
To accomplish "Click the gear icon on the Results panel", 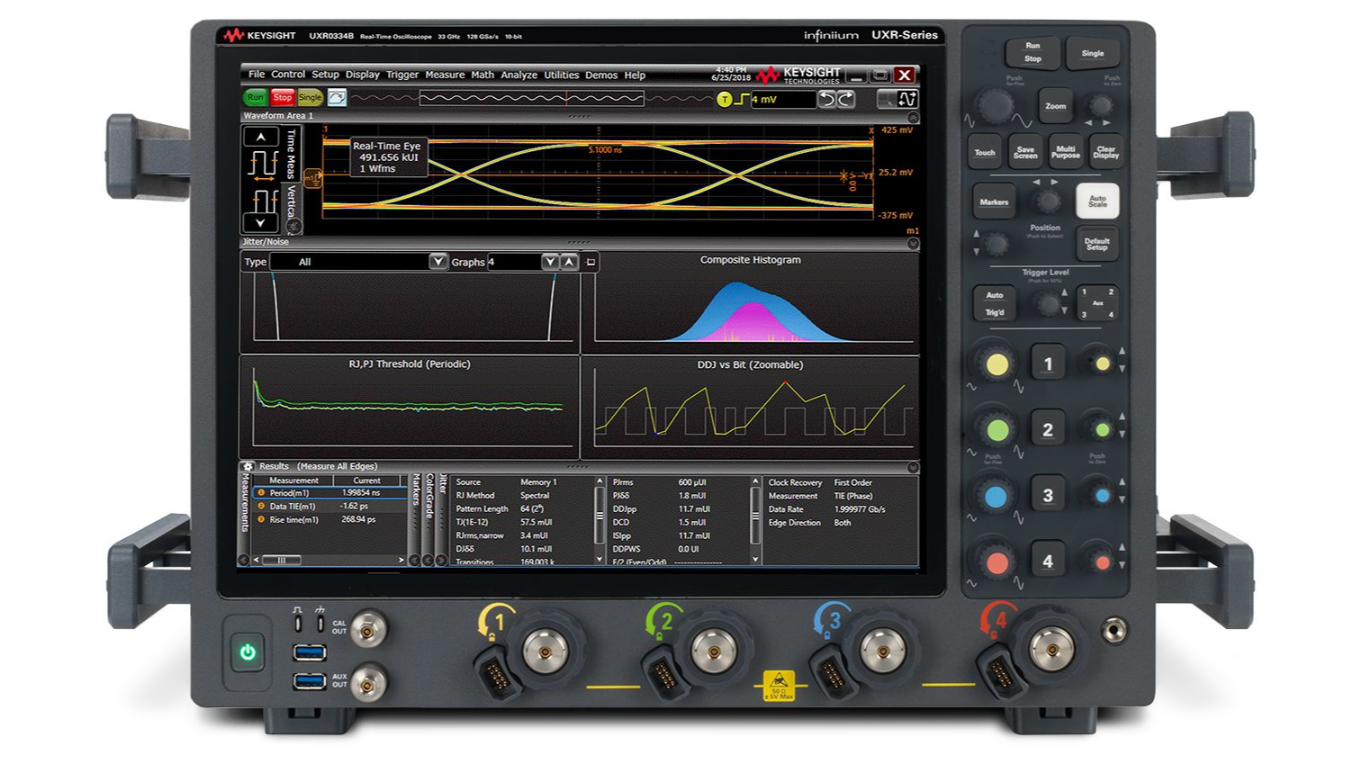I will click(248, 465).
